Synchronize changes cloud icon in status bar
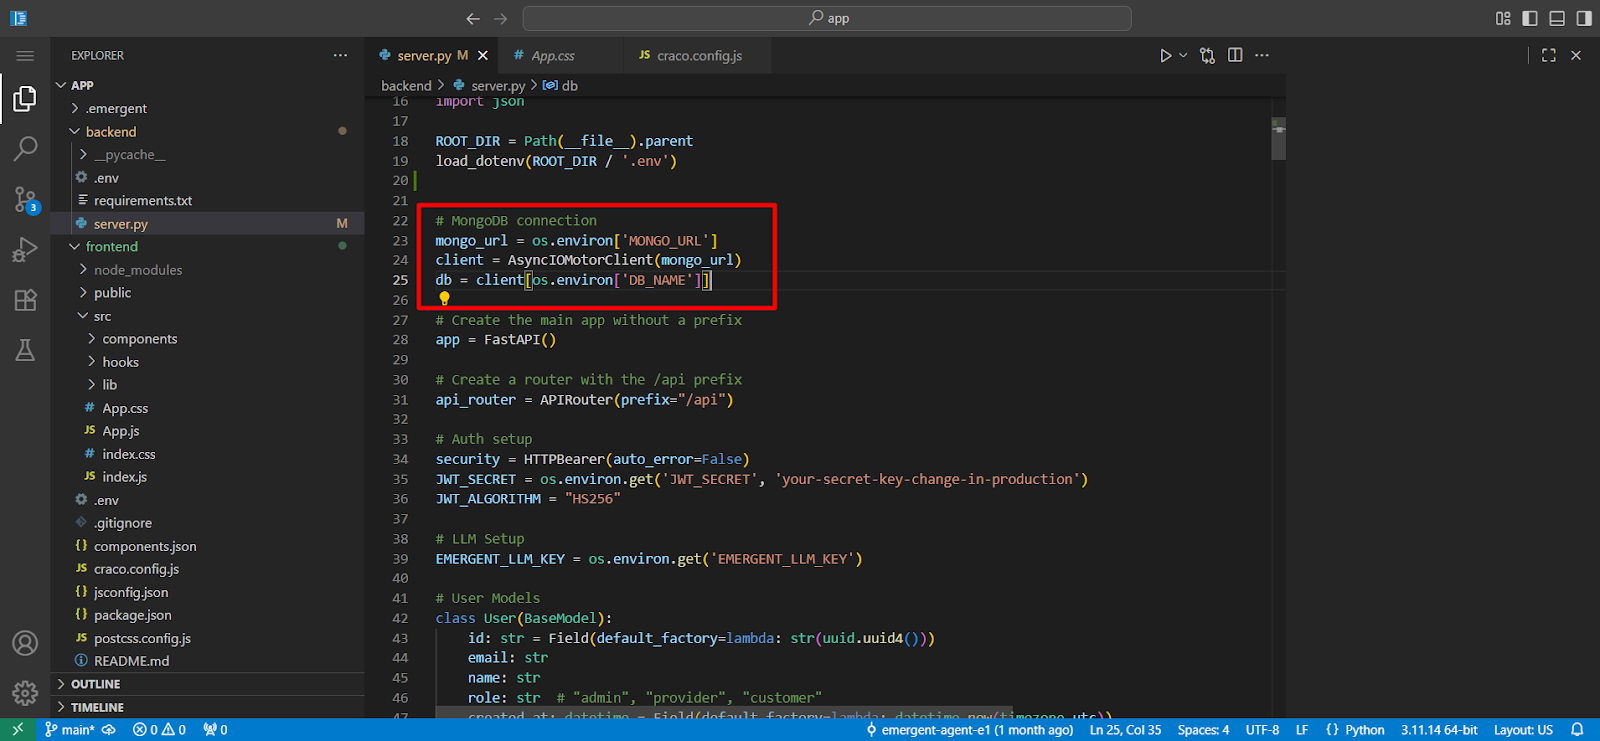 point(109,730)
